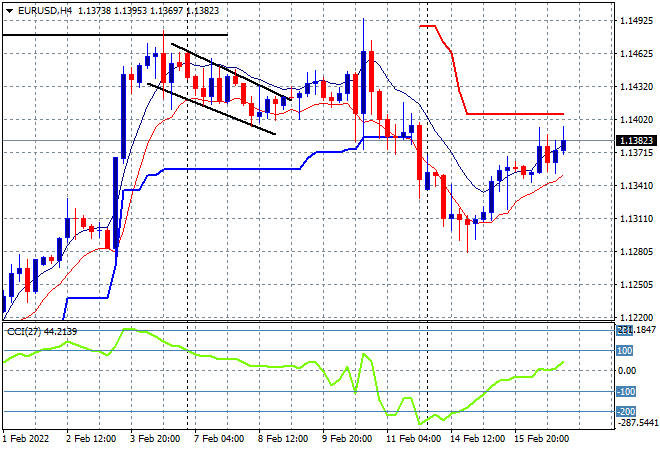The width and height of the screenshot is (660, 450).
Task: Click the 1.12200 price axis label
Action: [636, 317]
